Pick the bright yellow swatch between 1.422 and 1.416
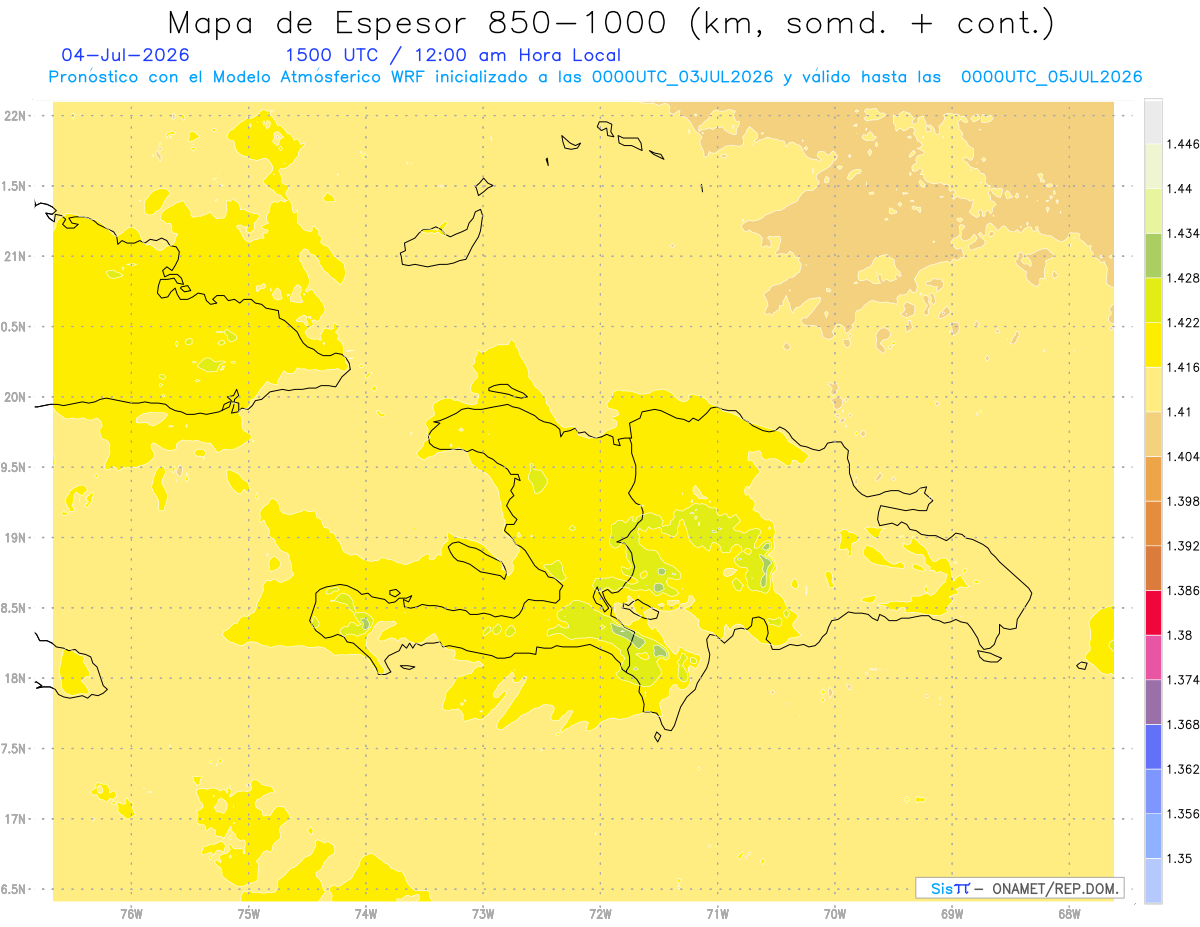Screen dimensions: 1200x927 coord(1153,345)
